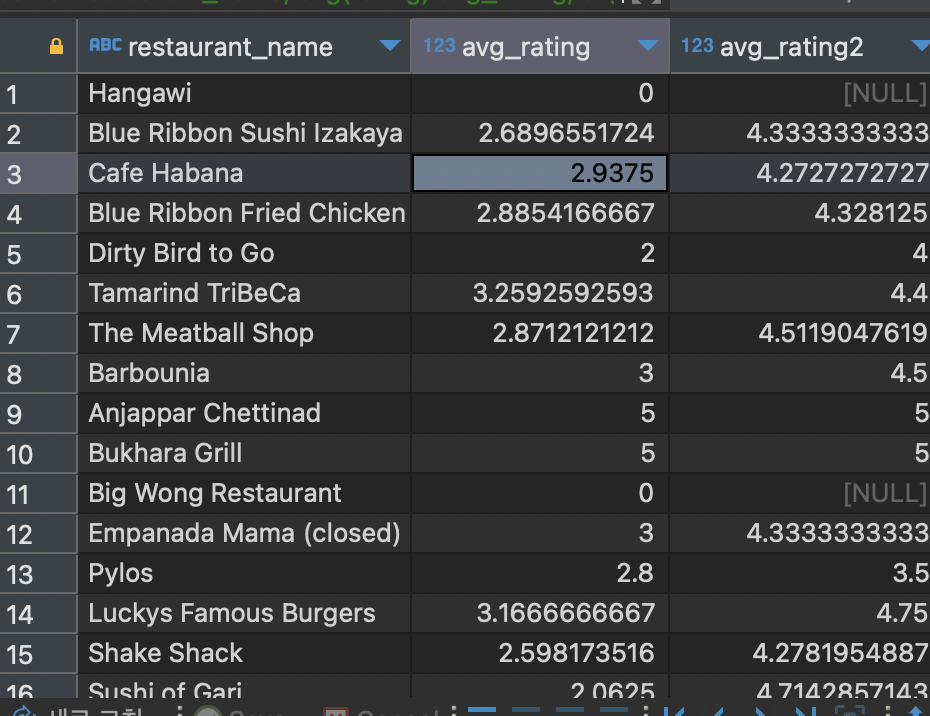The width and height of the screenshot is (930, 716).
Task: Click the 123 type icon of avg_rating2 column
Action: (x=697, y=45)
